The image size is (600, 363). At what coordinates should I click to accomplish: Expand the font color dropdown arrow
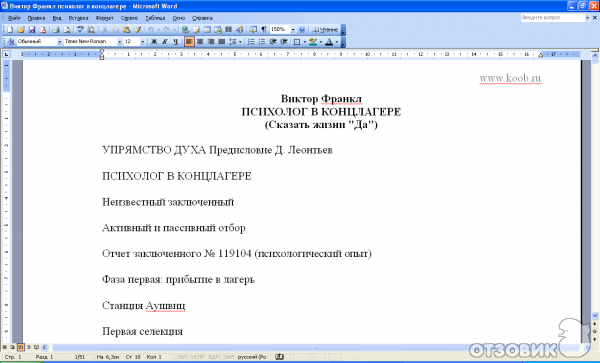337,42
